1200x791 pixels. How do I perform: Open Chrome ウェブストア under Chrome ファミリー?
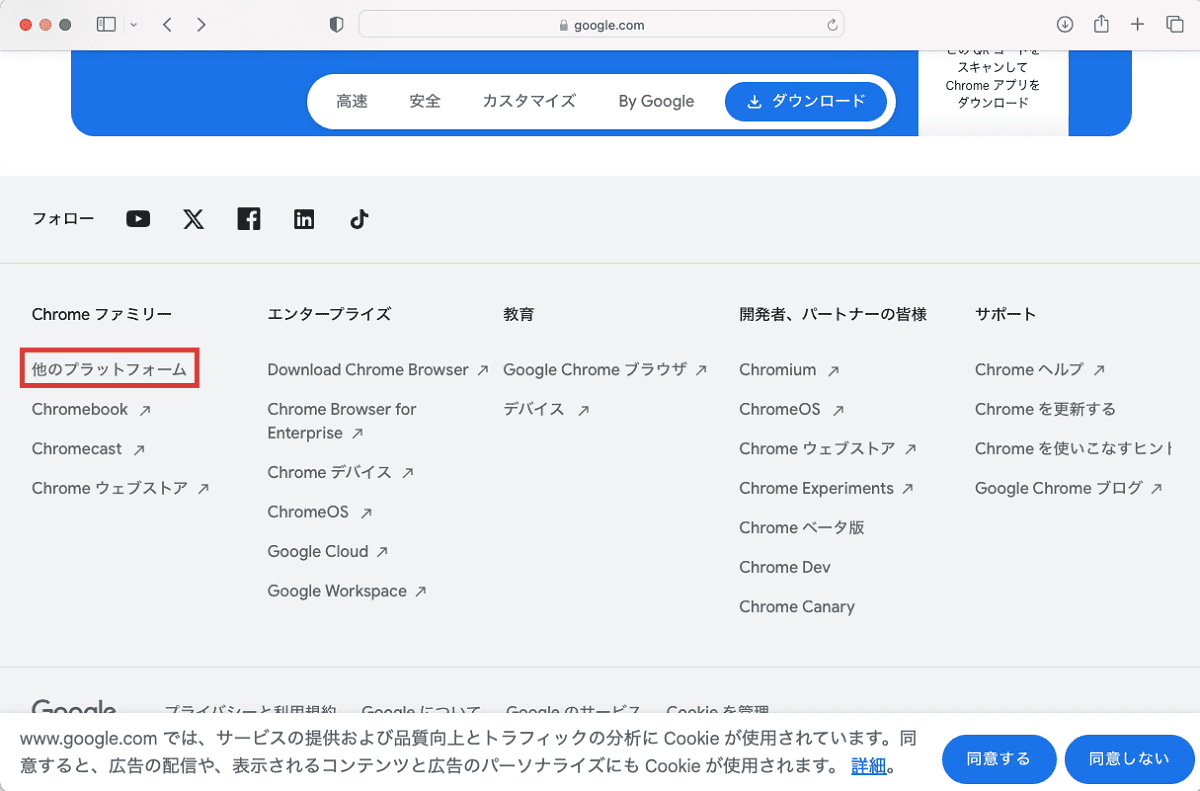coord(120,488)
